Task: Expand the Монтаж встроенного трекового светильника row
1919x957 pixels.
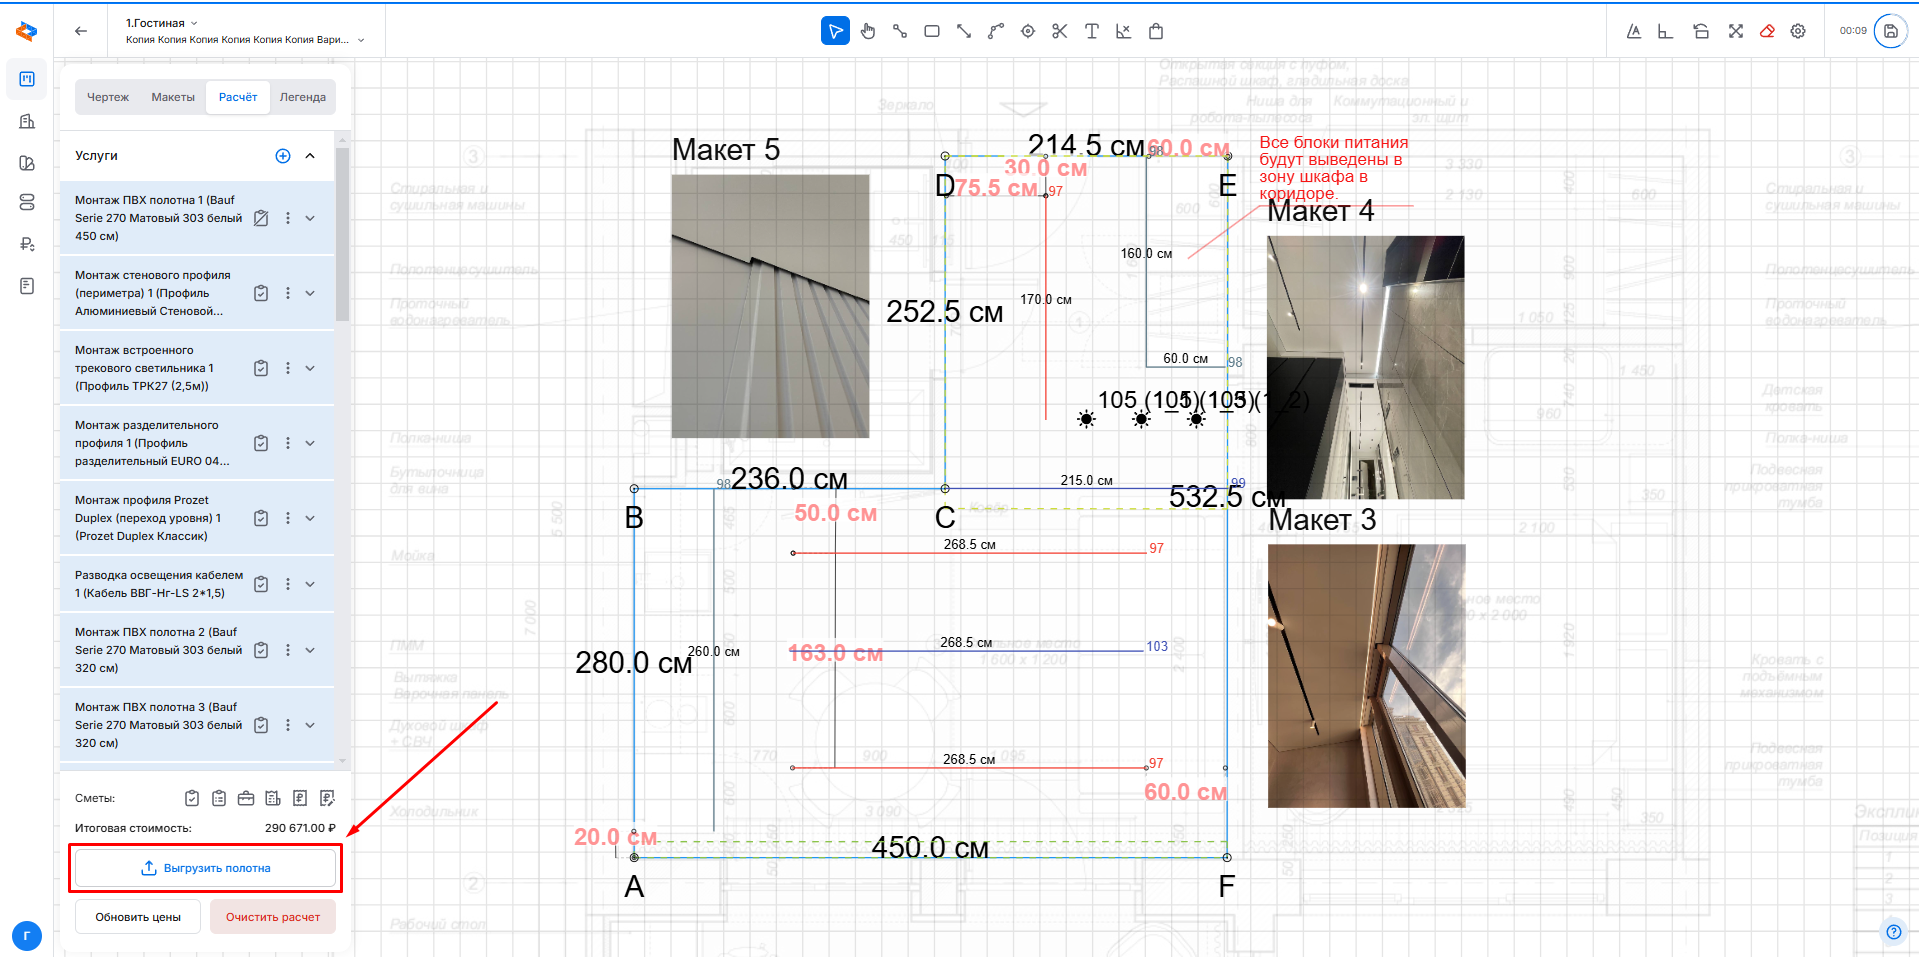Action: [310, 368]
